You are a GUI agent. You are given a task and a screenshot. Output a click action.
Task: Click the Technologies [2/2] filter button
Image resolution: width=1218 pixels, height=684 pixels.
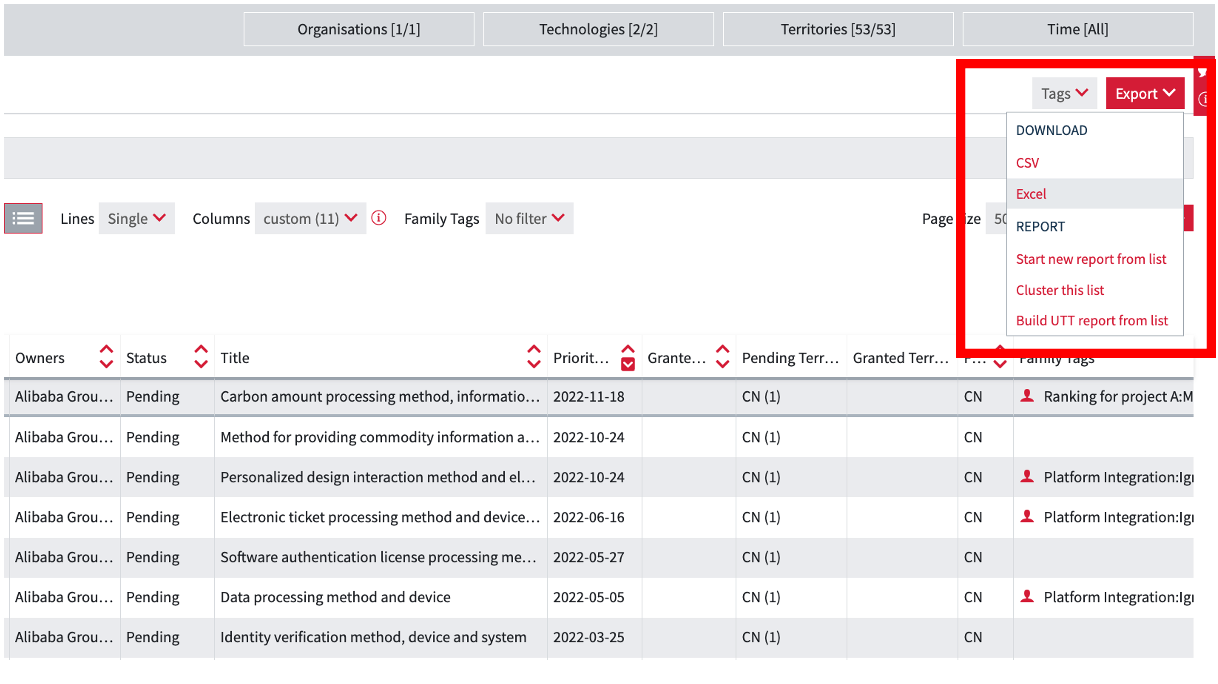(x=599, y=29)
